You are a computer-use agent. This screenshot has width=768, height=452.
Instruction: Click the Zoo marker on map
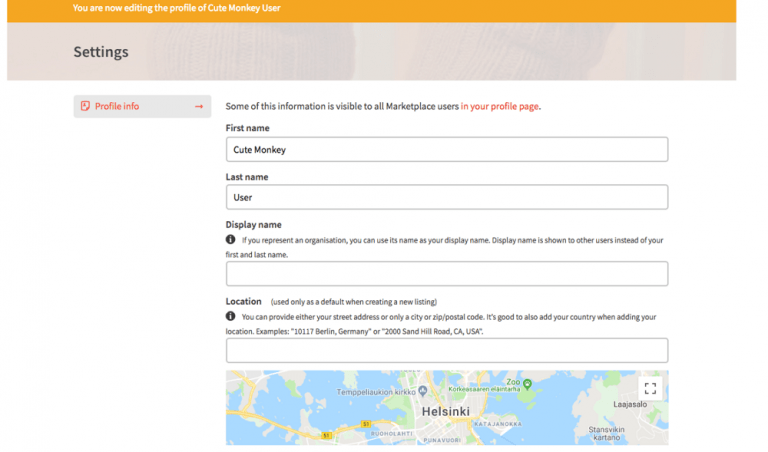[528, 383]
